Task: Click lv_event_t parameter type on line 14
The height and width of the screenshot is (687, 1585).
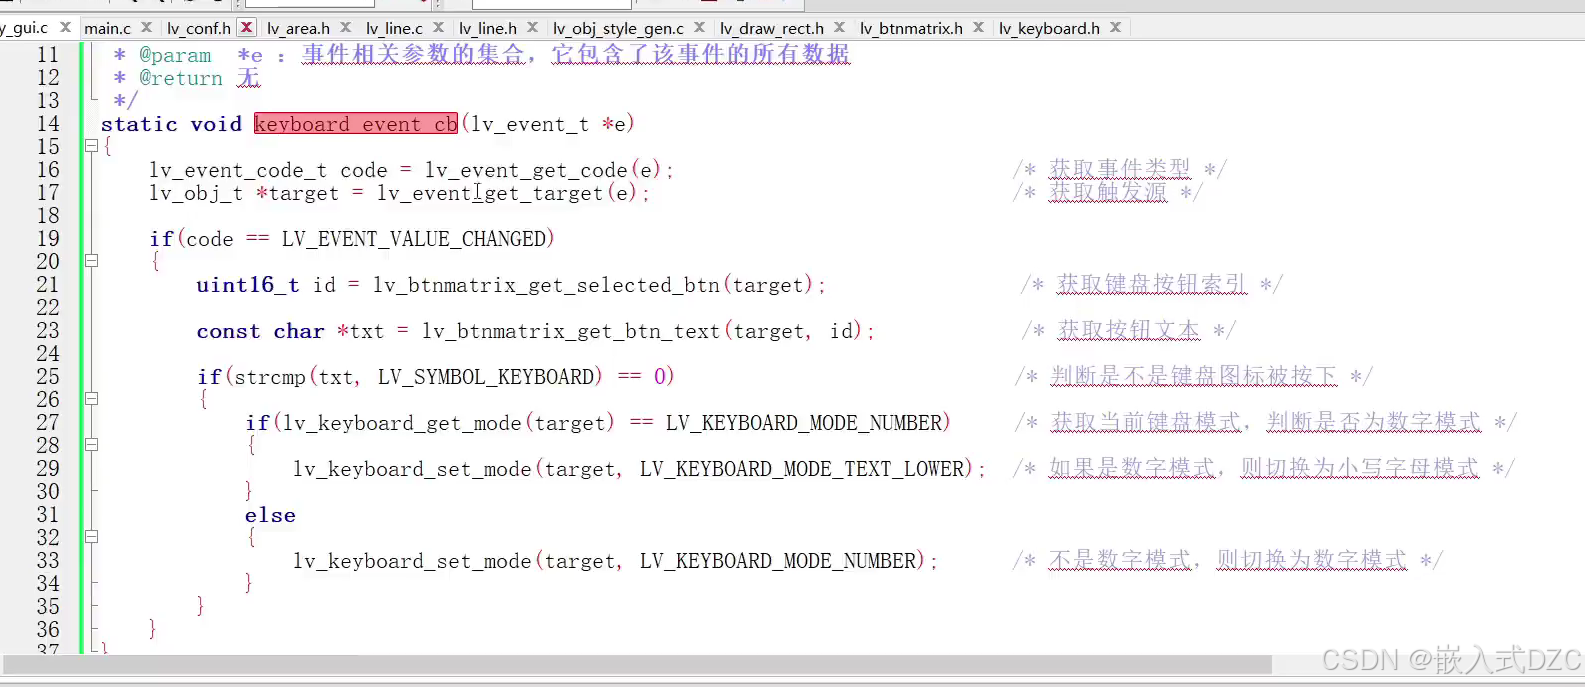Action: [530, 124]
